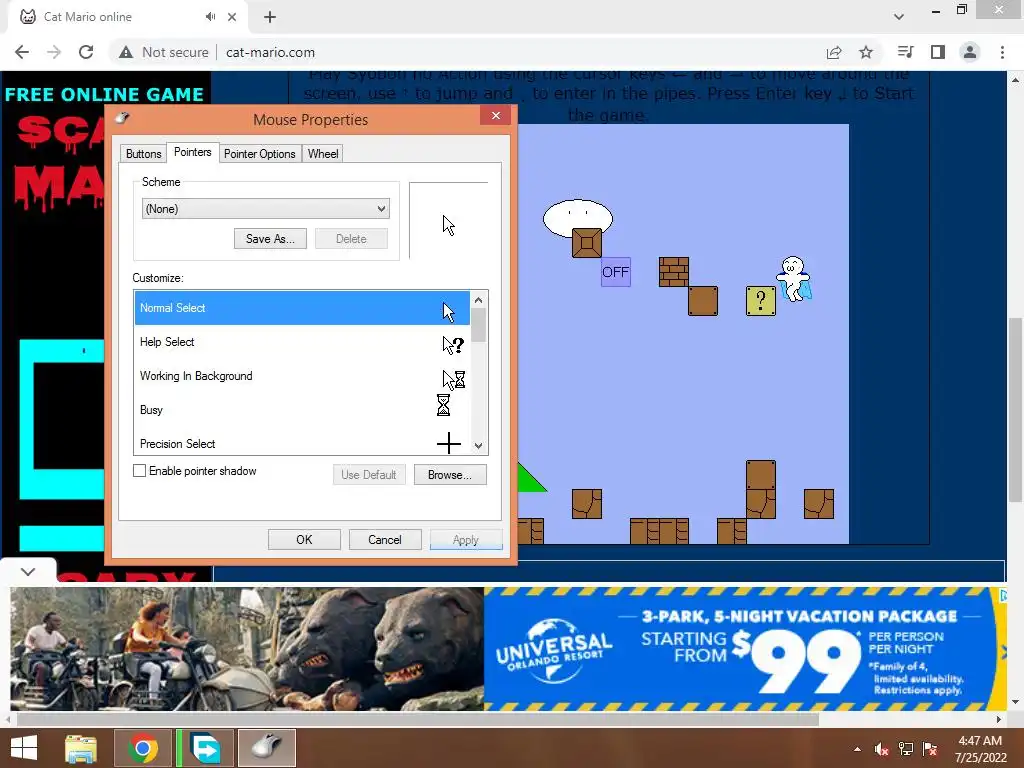
Task: Click the Delete scheme button
Action: pyautogui.click(x=351, y=238)
